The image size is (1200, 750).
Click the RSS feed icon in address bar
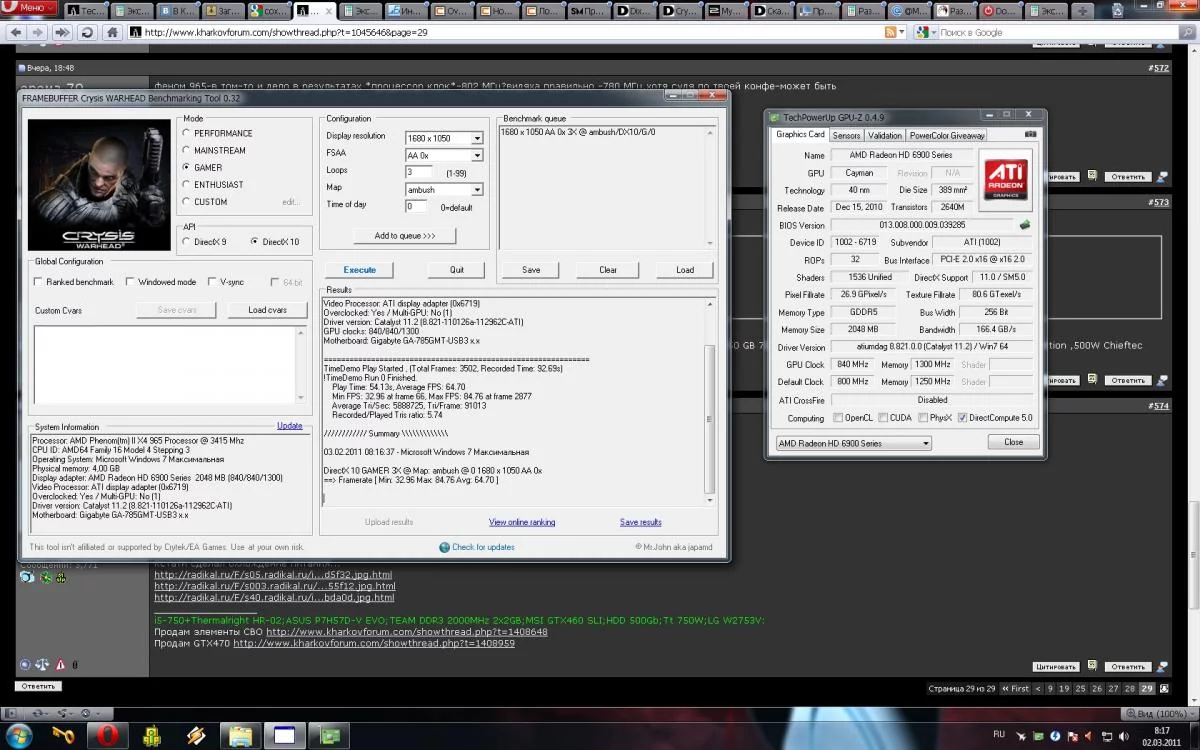[890, 32]
